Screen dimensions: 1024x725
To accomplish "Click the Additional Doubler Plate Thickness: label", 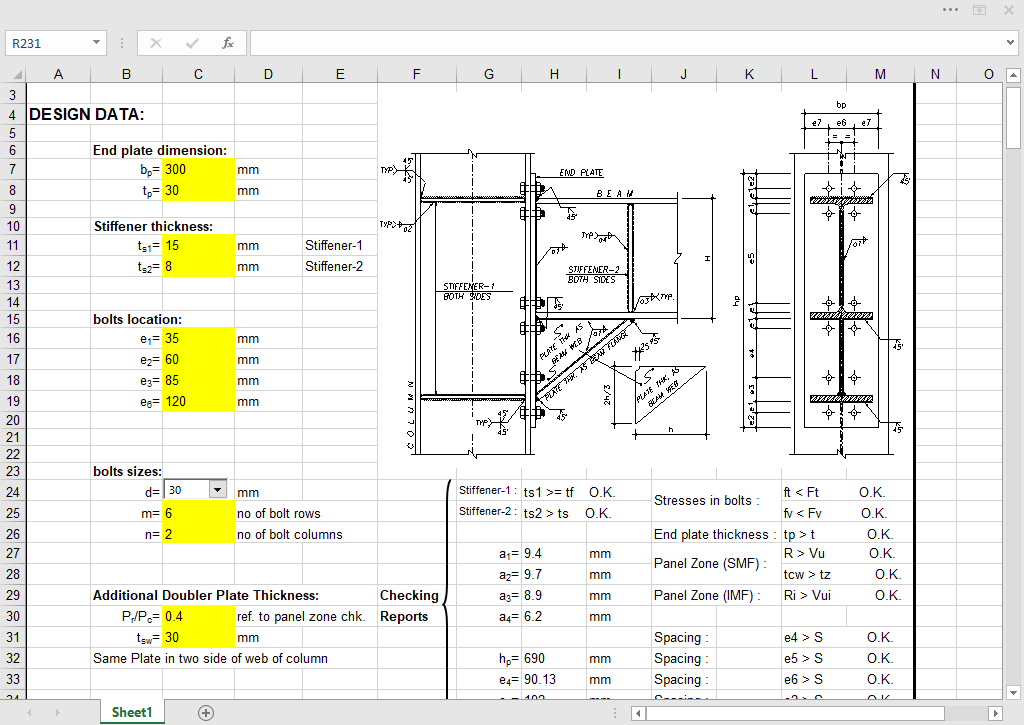I will pyautogui.click(x=206, y=595).
